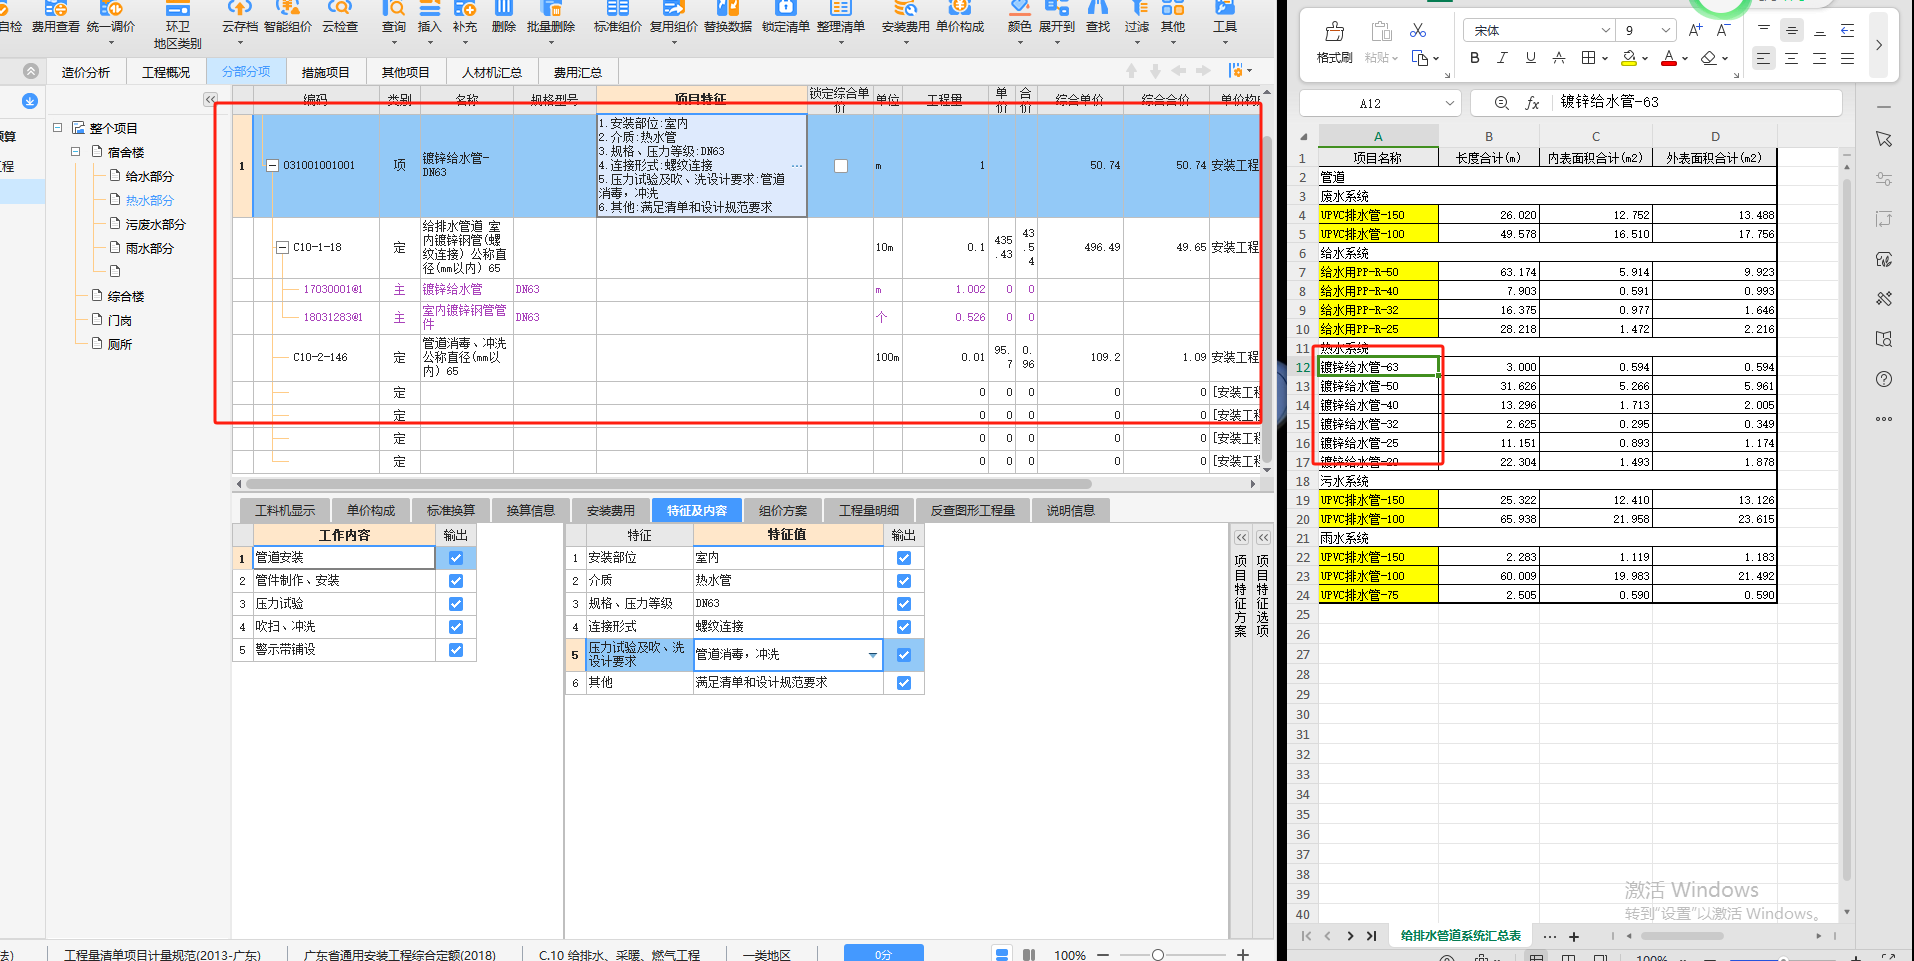
Task: Decrease font size with A- icon
Action: [x=1723, y=31]
